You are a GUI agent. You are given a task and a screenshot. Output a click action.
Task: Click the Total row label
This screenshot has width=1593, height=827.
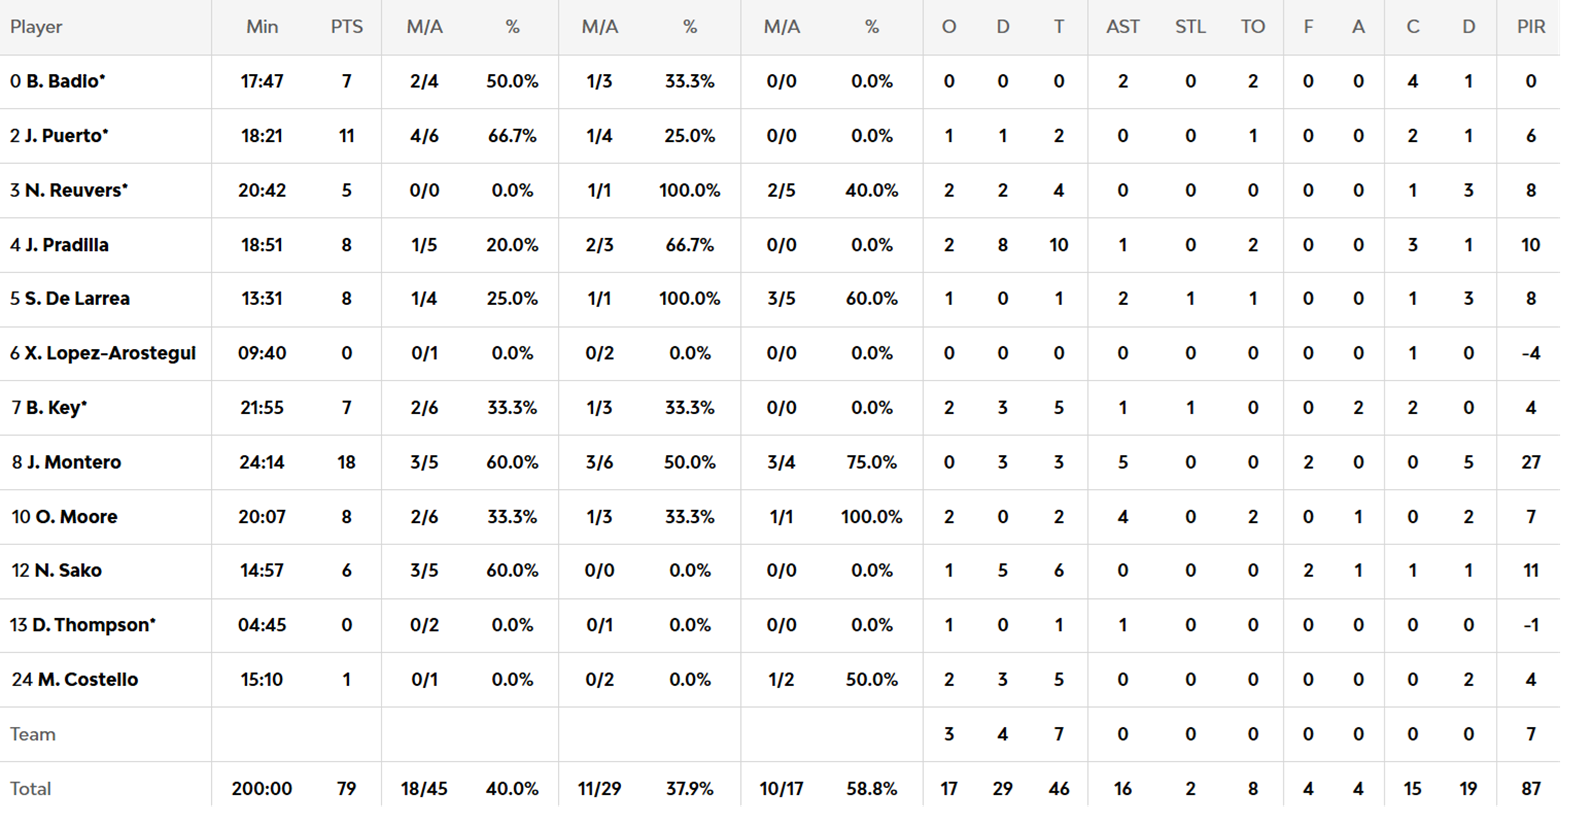click(30, 789)
